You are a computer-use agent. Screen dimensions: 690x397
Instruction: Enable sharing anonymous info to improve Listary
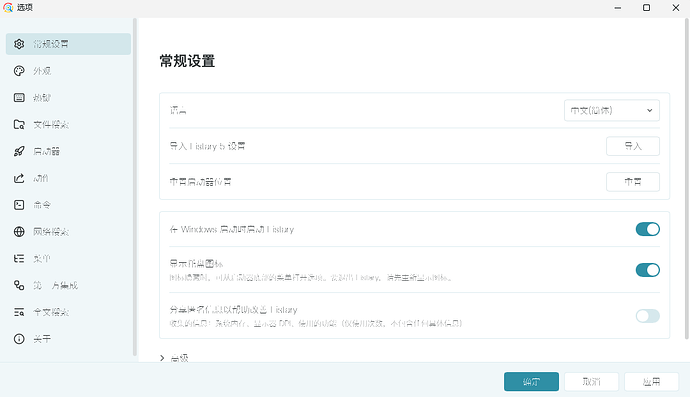647,316
